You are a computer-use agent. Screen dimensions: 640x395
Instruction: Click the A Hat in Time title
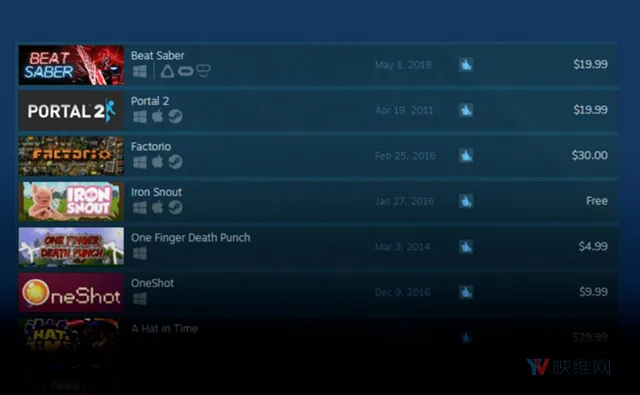(x=164, y=328)
